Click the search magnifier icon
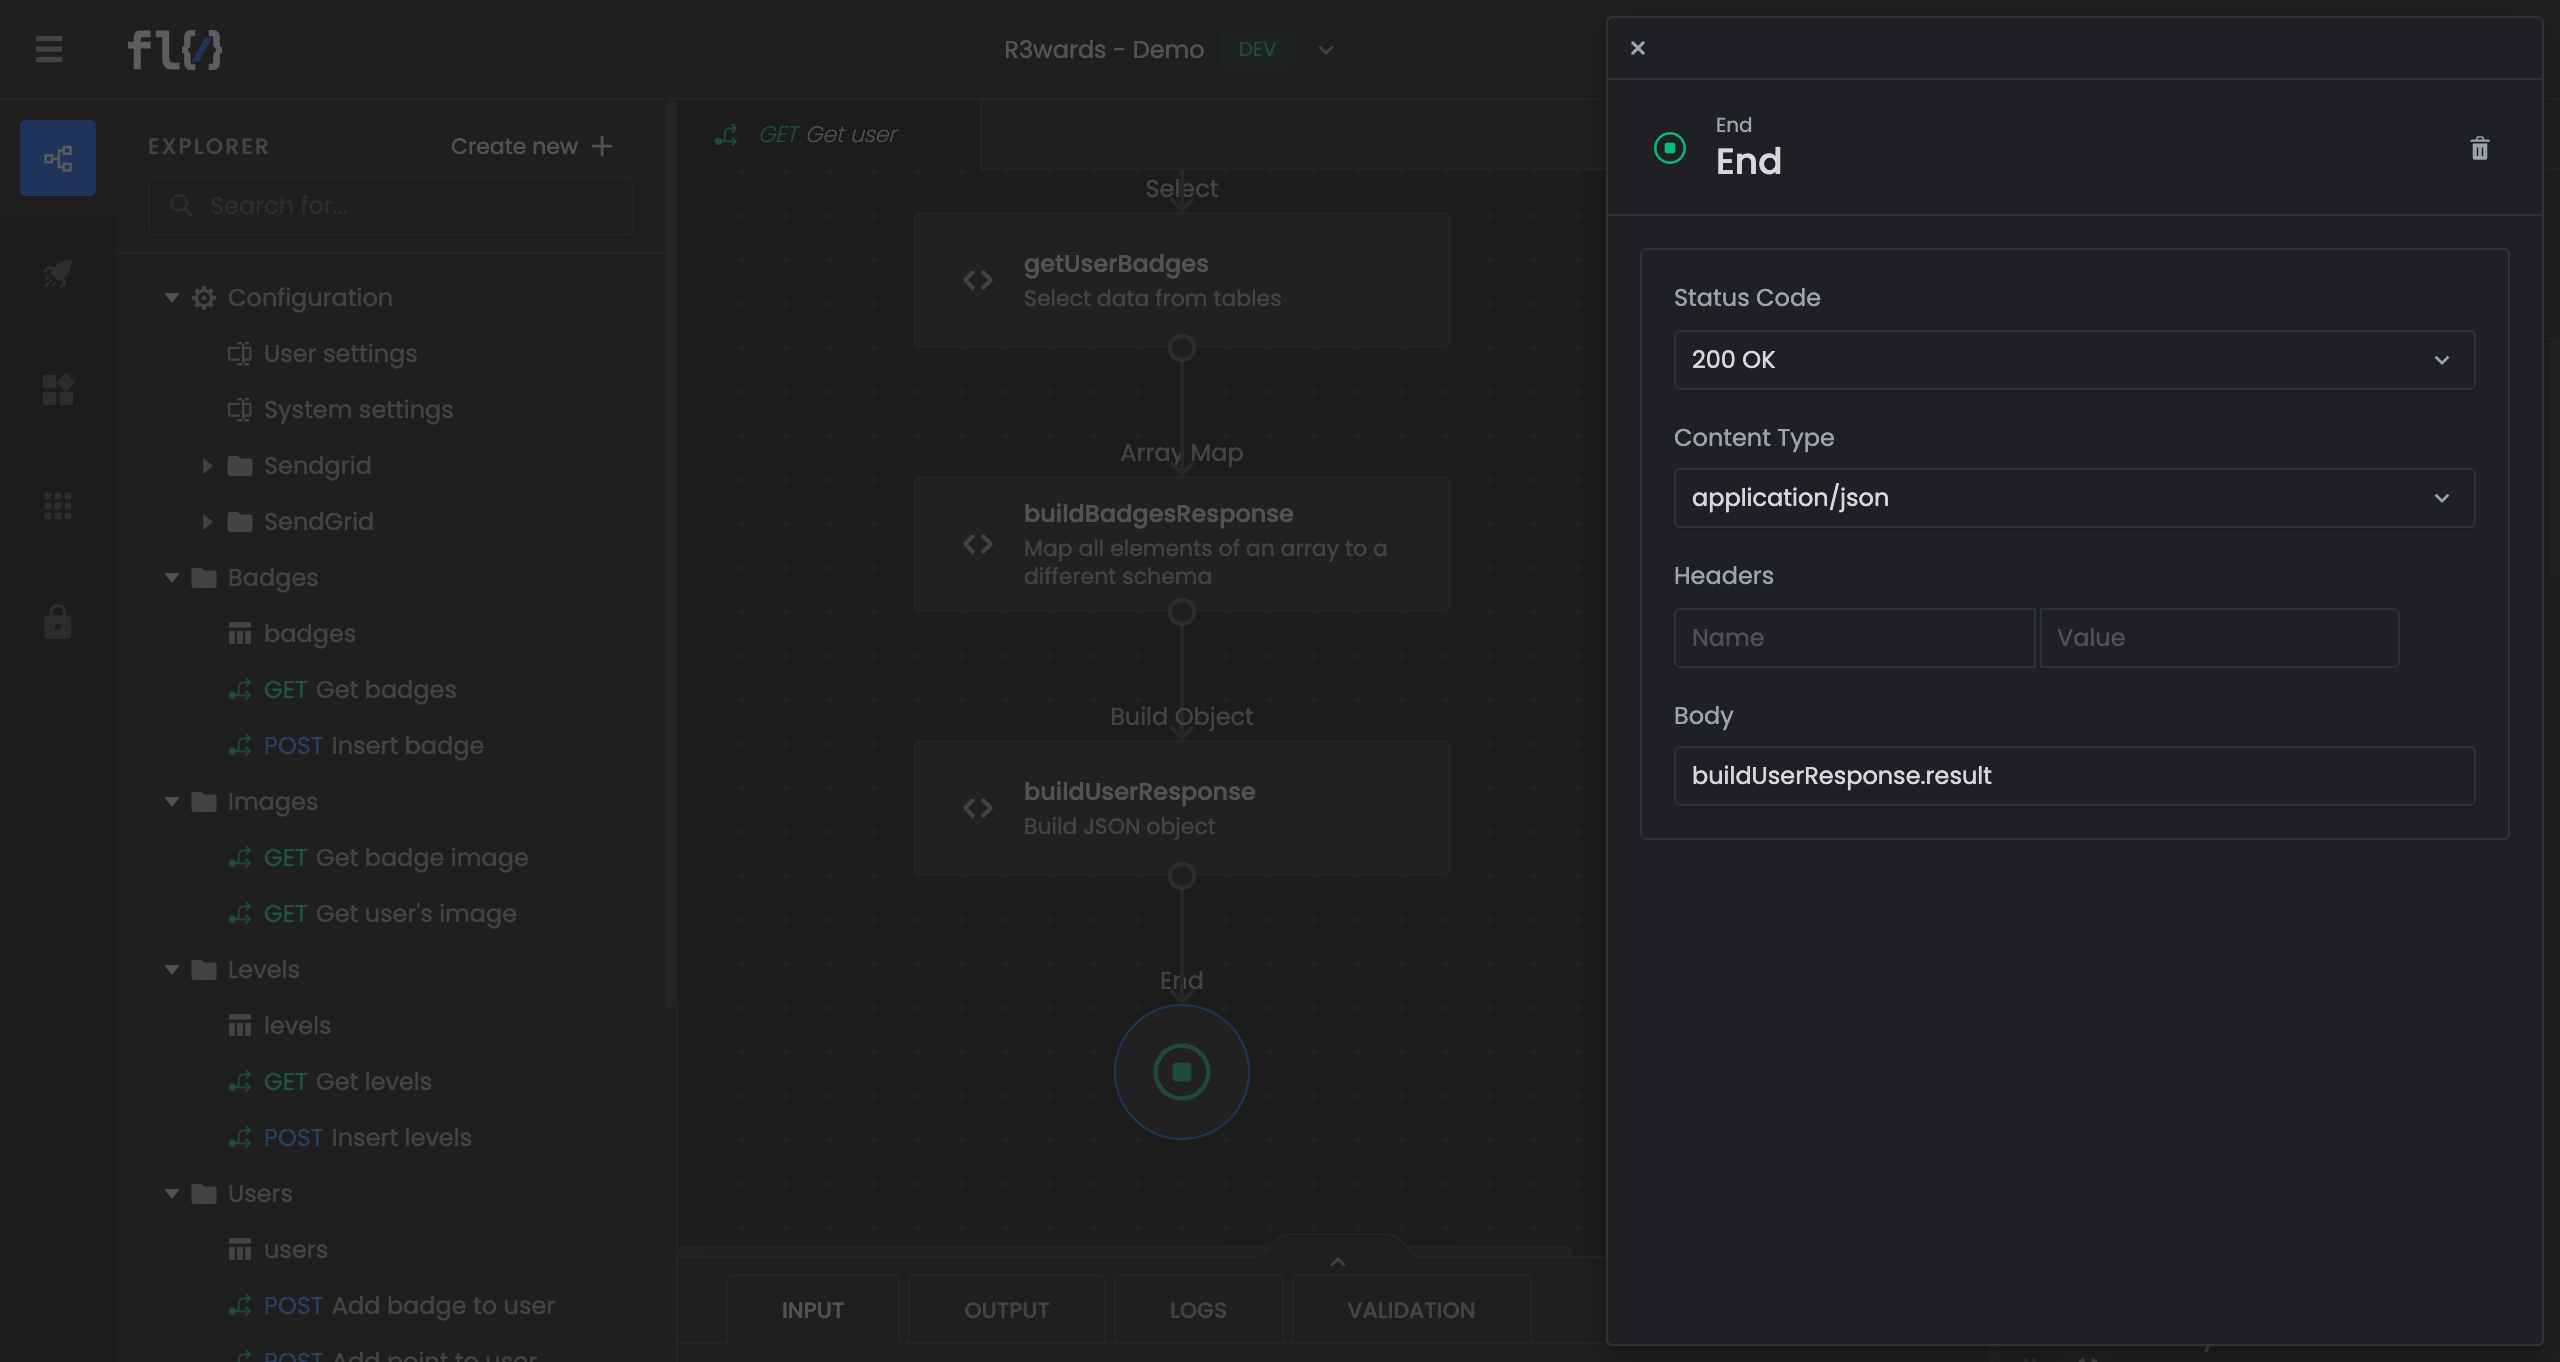Image resolution: width=2560 pixels, height=1362 pixels. click(x=181, y=206)
